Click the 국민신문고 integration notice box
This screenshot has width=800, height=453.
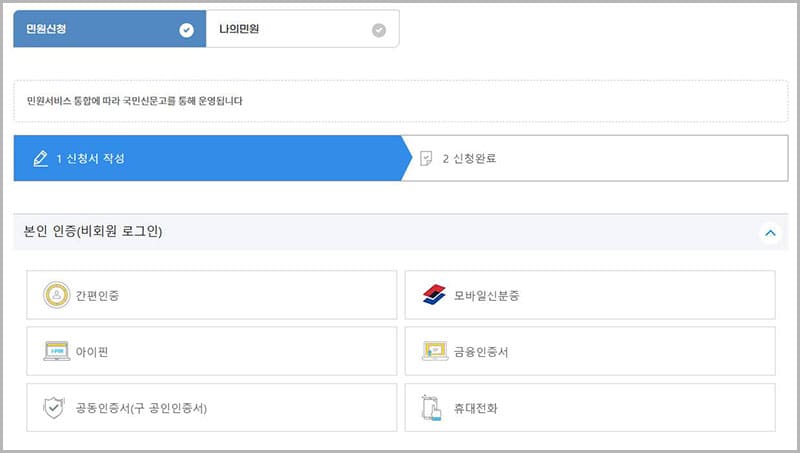pos(400,101)
